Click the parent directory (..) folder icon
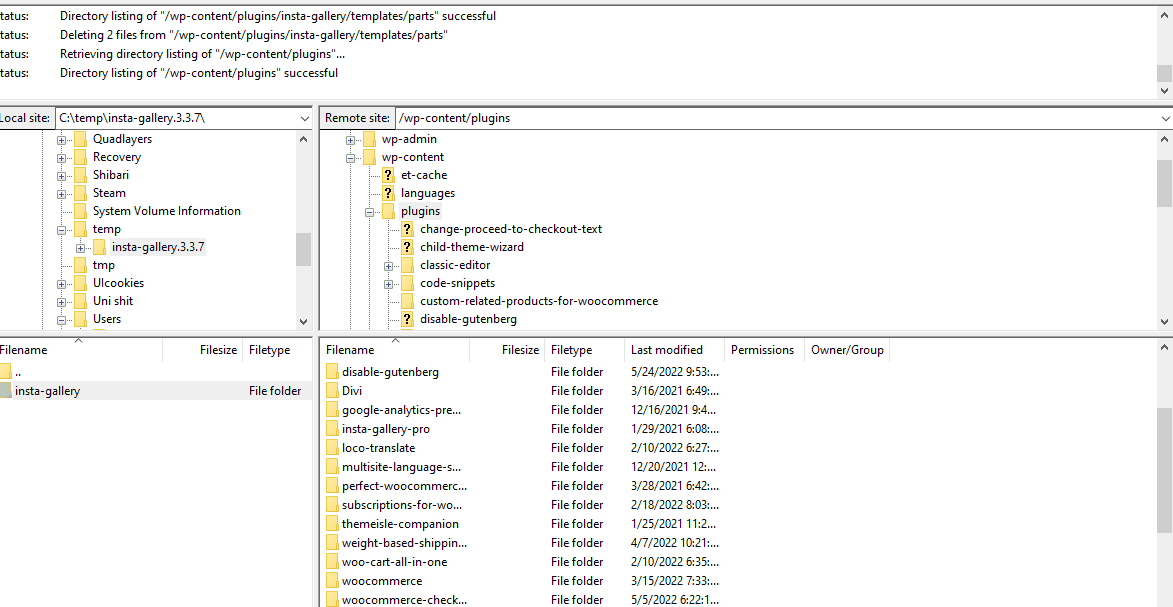 pos(5,371)
